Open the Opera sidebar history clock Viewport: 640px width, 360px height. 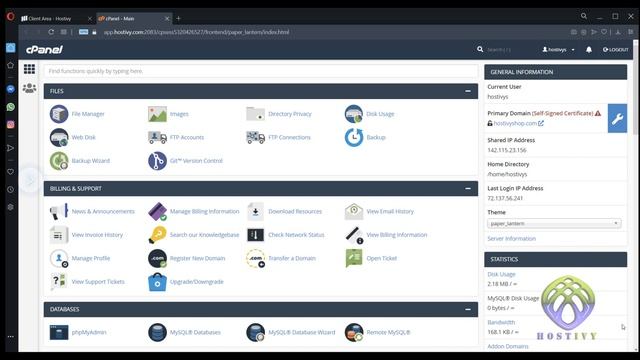(x=11, y=190)
